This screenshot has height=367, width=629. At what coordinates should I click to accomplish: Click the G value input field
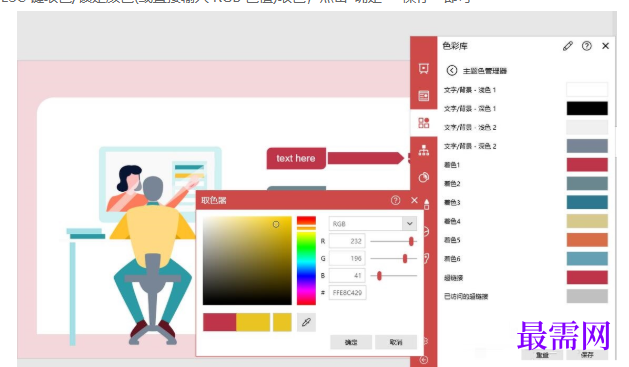click(x=347, y=258)
